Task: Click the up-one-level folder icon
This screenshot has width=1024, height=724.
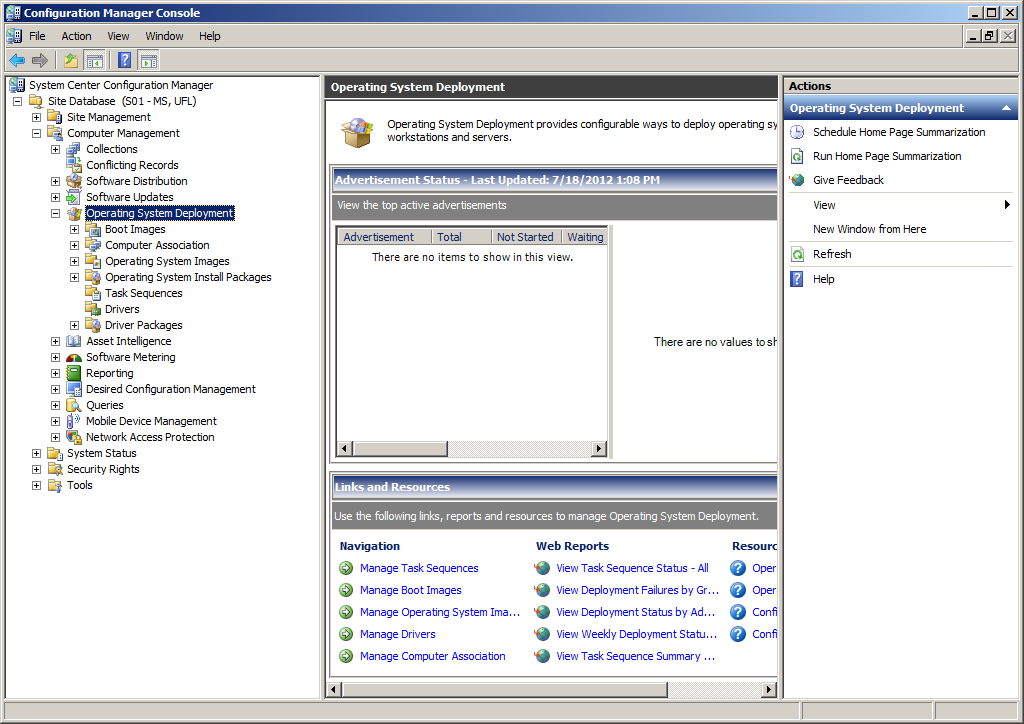Action: tap(71, 61)
